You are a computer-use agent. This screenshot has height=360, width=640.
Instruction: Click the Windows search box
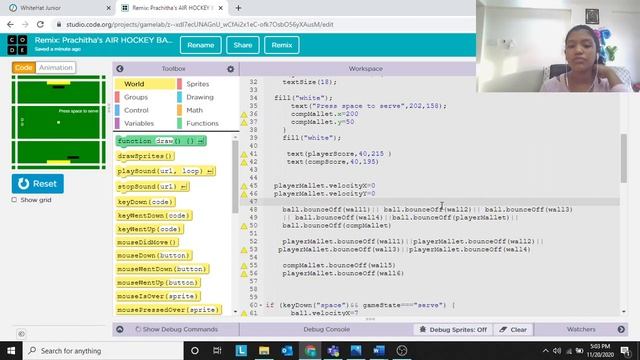click(x=103, y=351)
